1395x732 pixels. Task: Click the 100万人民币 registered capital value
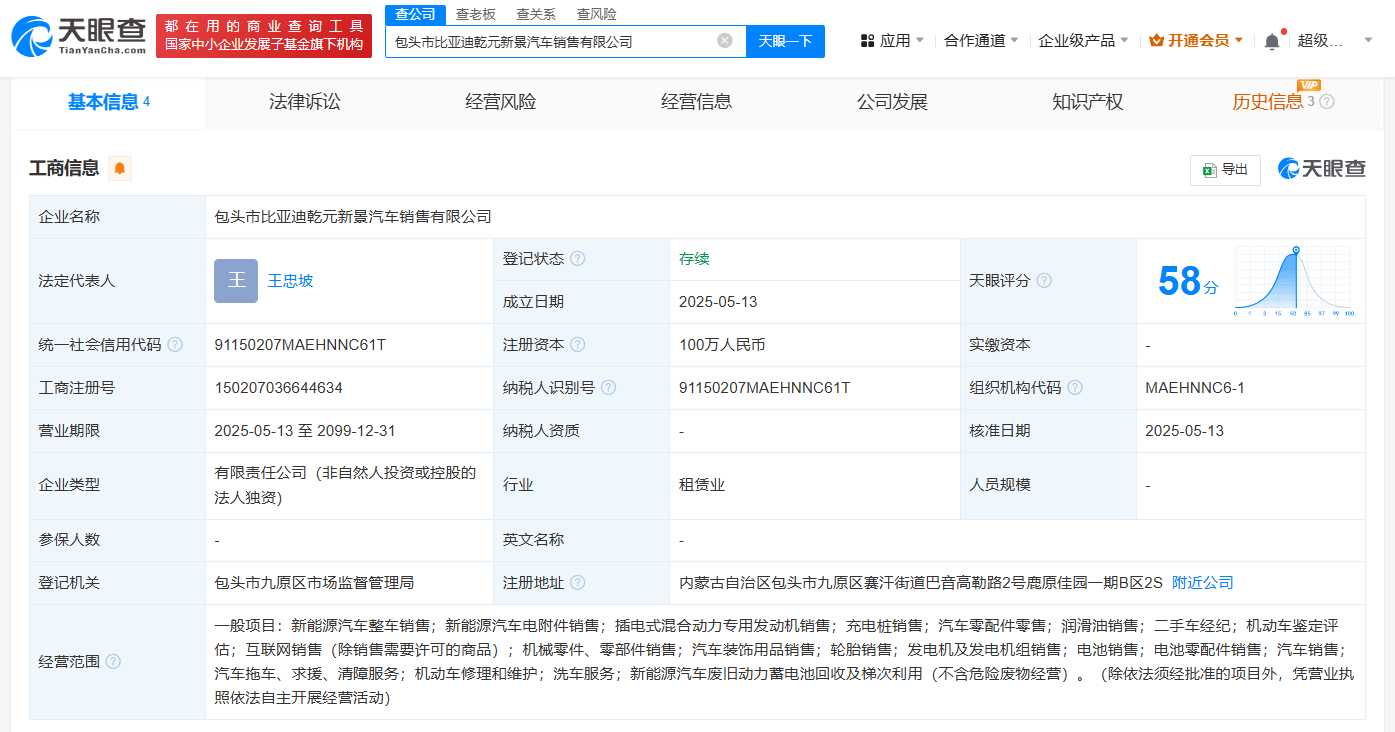click(x=722, y=345)
